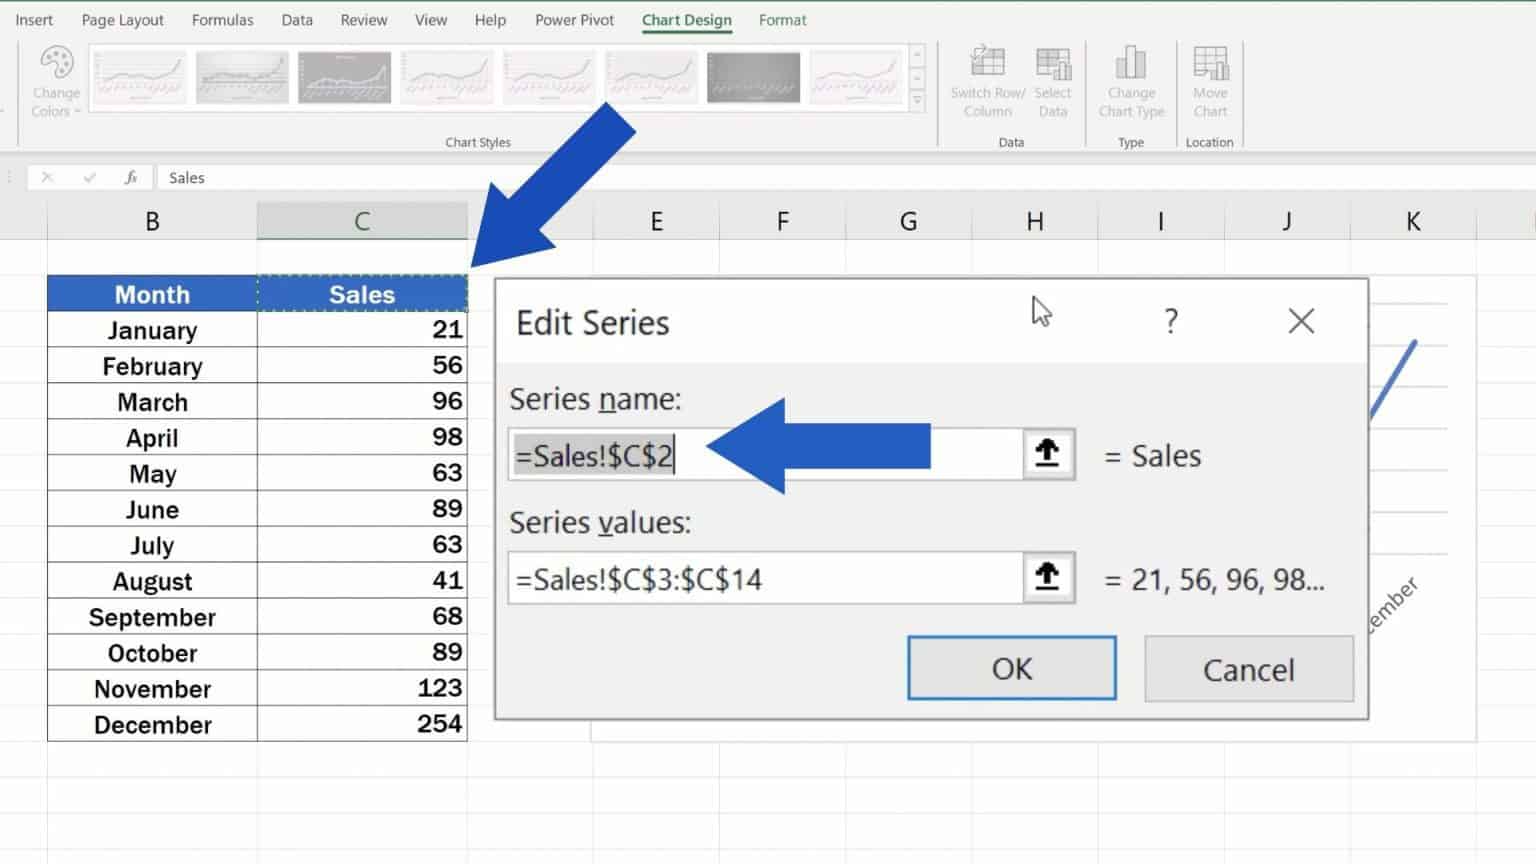
Task: Open the Power Pivot tab
Action: [x=573, y=19]
